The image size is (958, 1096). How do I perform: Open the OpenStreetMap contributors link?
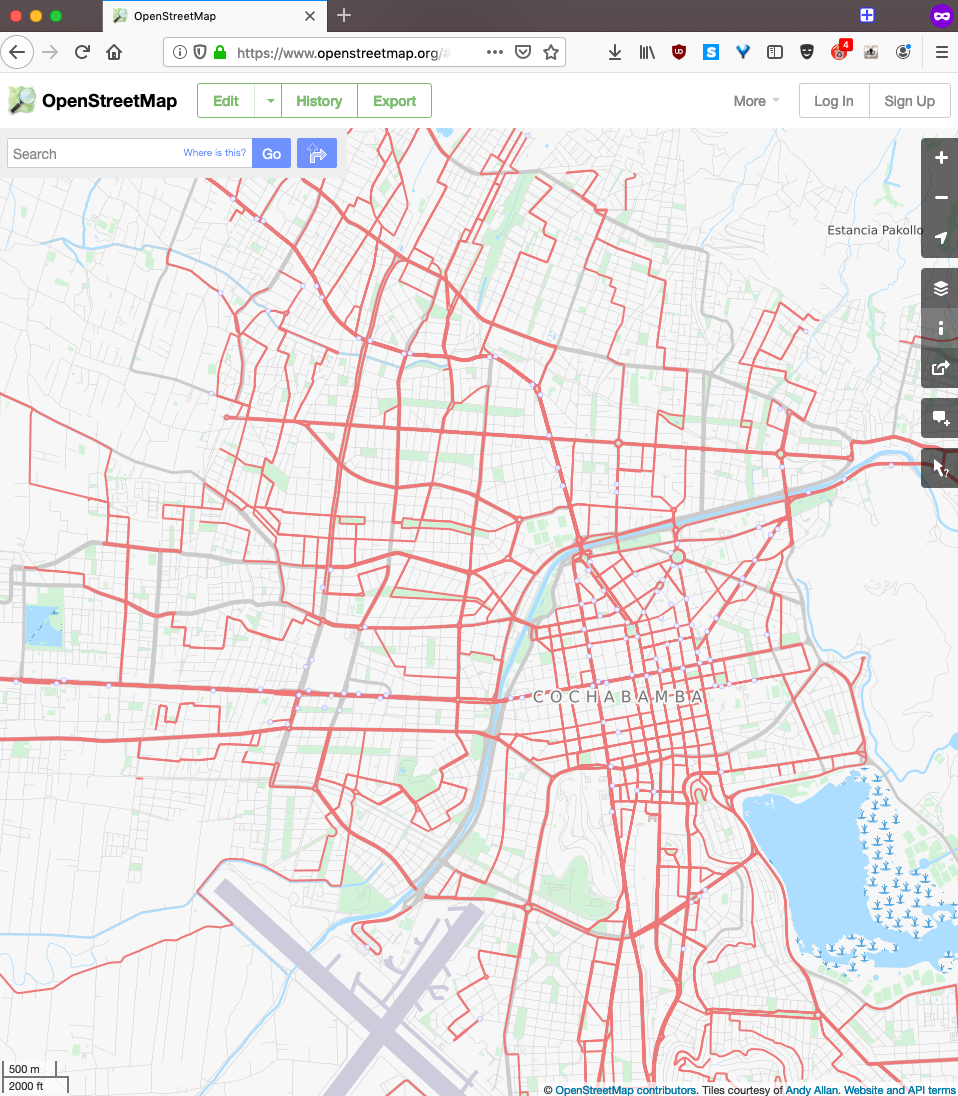pyautogui.click(x=626, y=1090)
